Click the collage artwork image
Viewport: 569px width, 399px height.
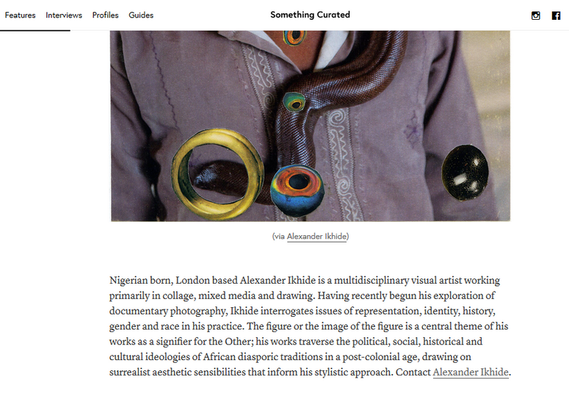click(310, 126)
